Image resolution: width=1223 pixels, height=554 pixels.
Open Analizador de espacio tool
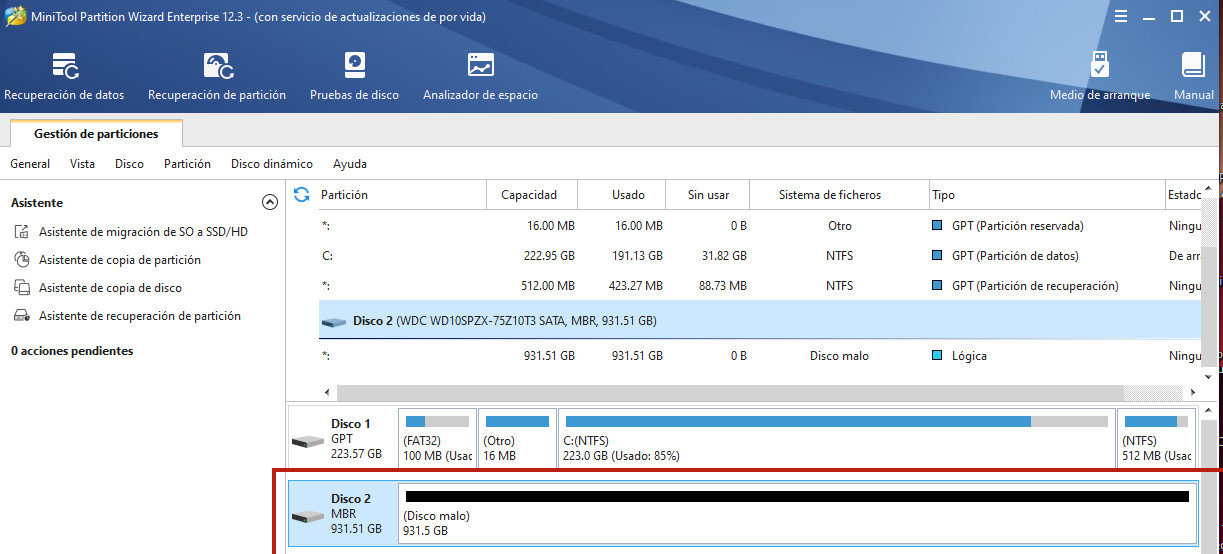pos(480,77)
